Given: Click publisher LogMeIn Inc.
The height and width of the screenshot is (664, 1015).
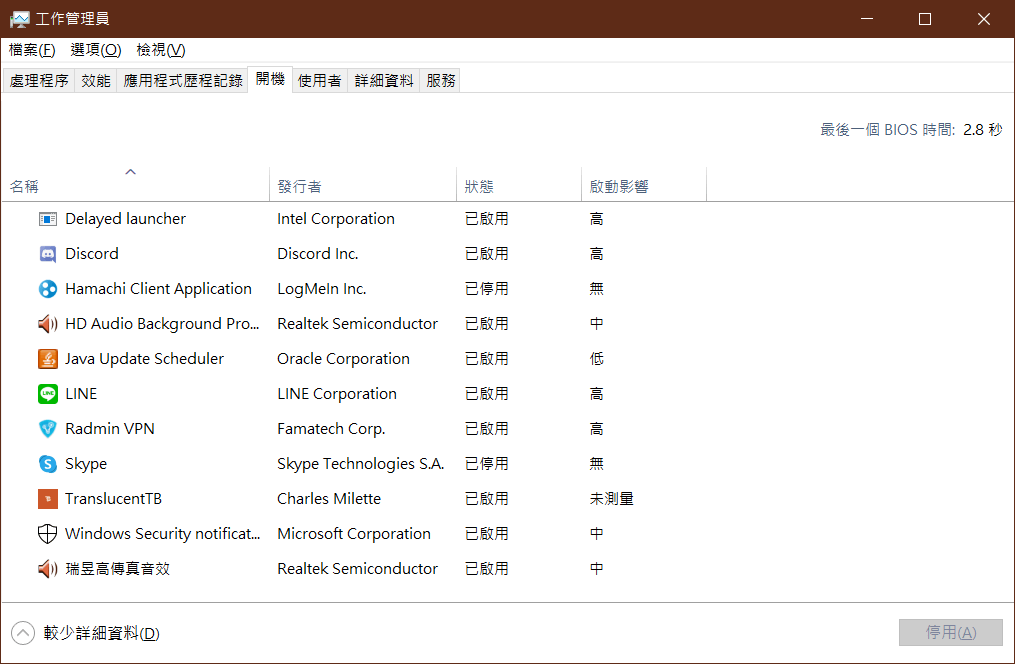Looking at the screenshot, I should pos(322,289).
